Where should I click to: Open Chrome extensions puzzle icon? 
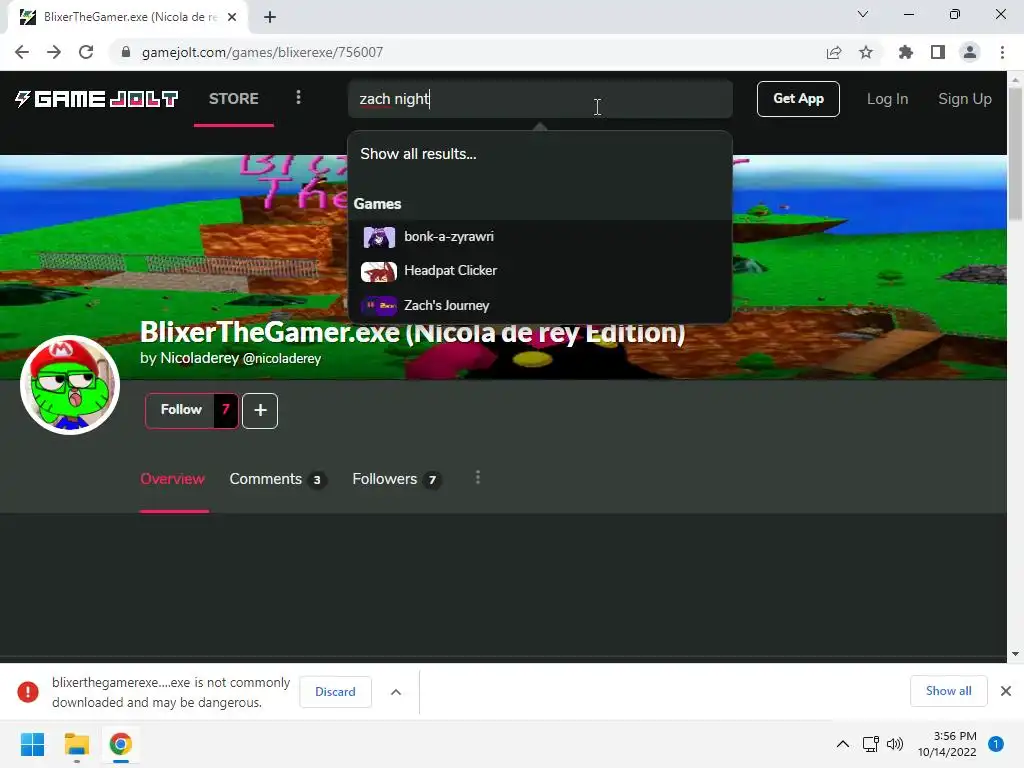point(906,52)
